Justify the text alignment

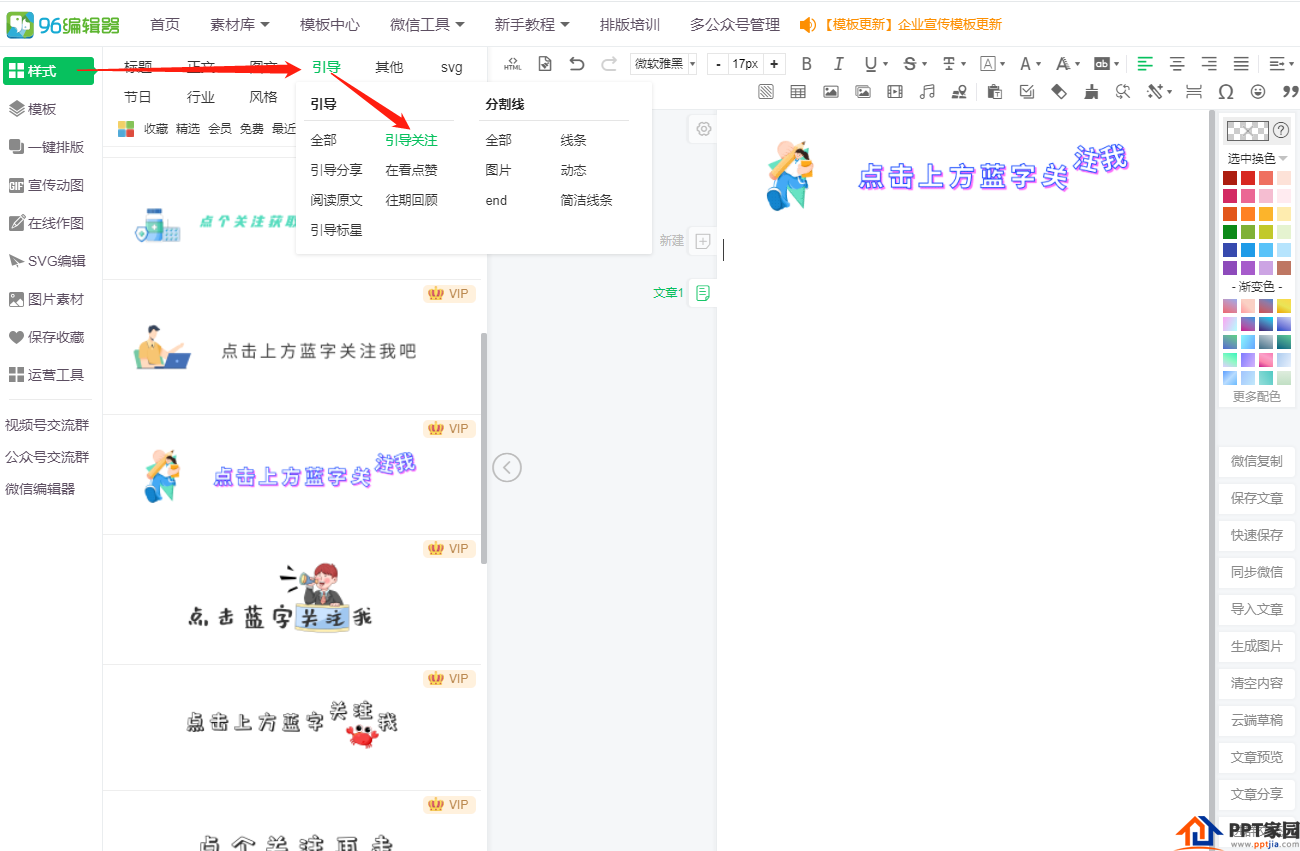[x=1241, y=64]
